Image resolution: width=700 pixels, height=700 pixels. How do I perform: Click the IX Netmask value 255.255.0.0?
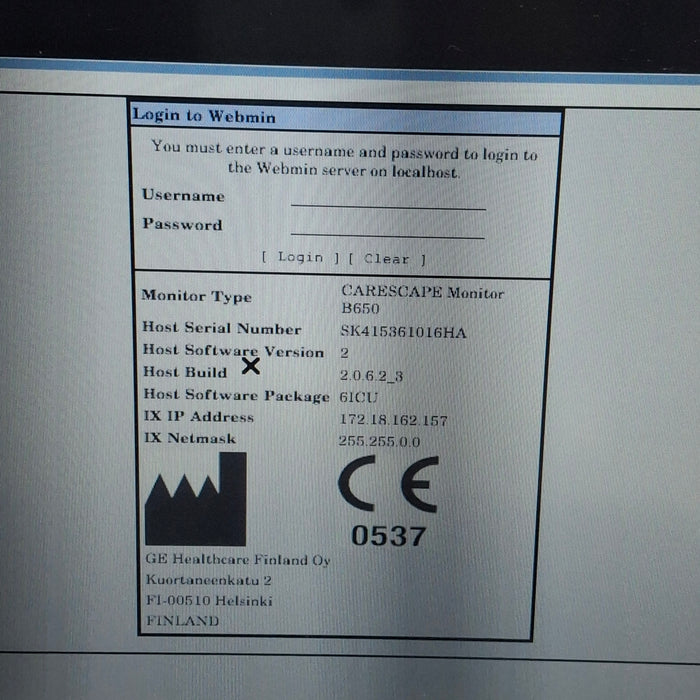pyautogui.click(x=379, y=441)
